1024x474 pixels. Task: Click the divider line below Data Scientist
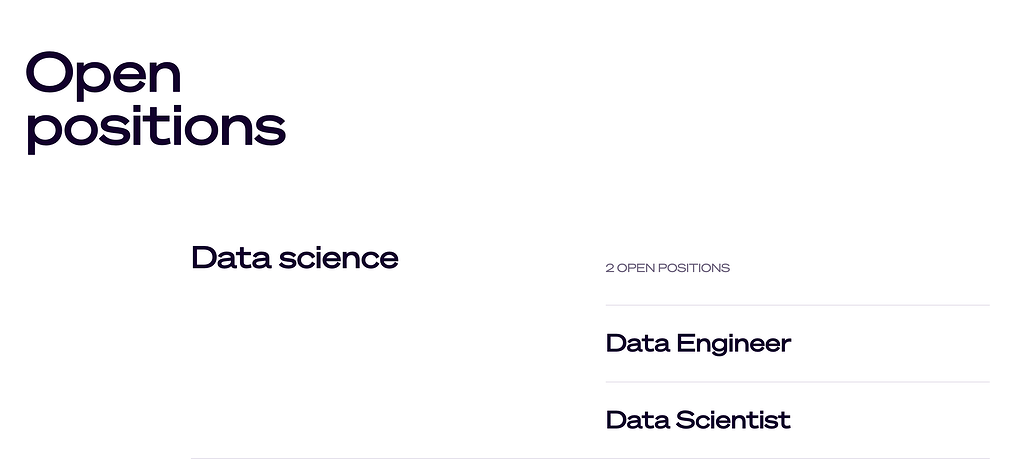click(x=590, y=458)
